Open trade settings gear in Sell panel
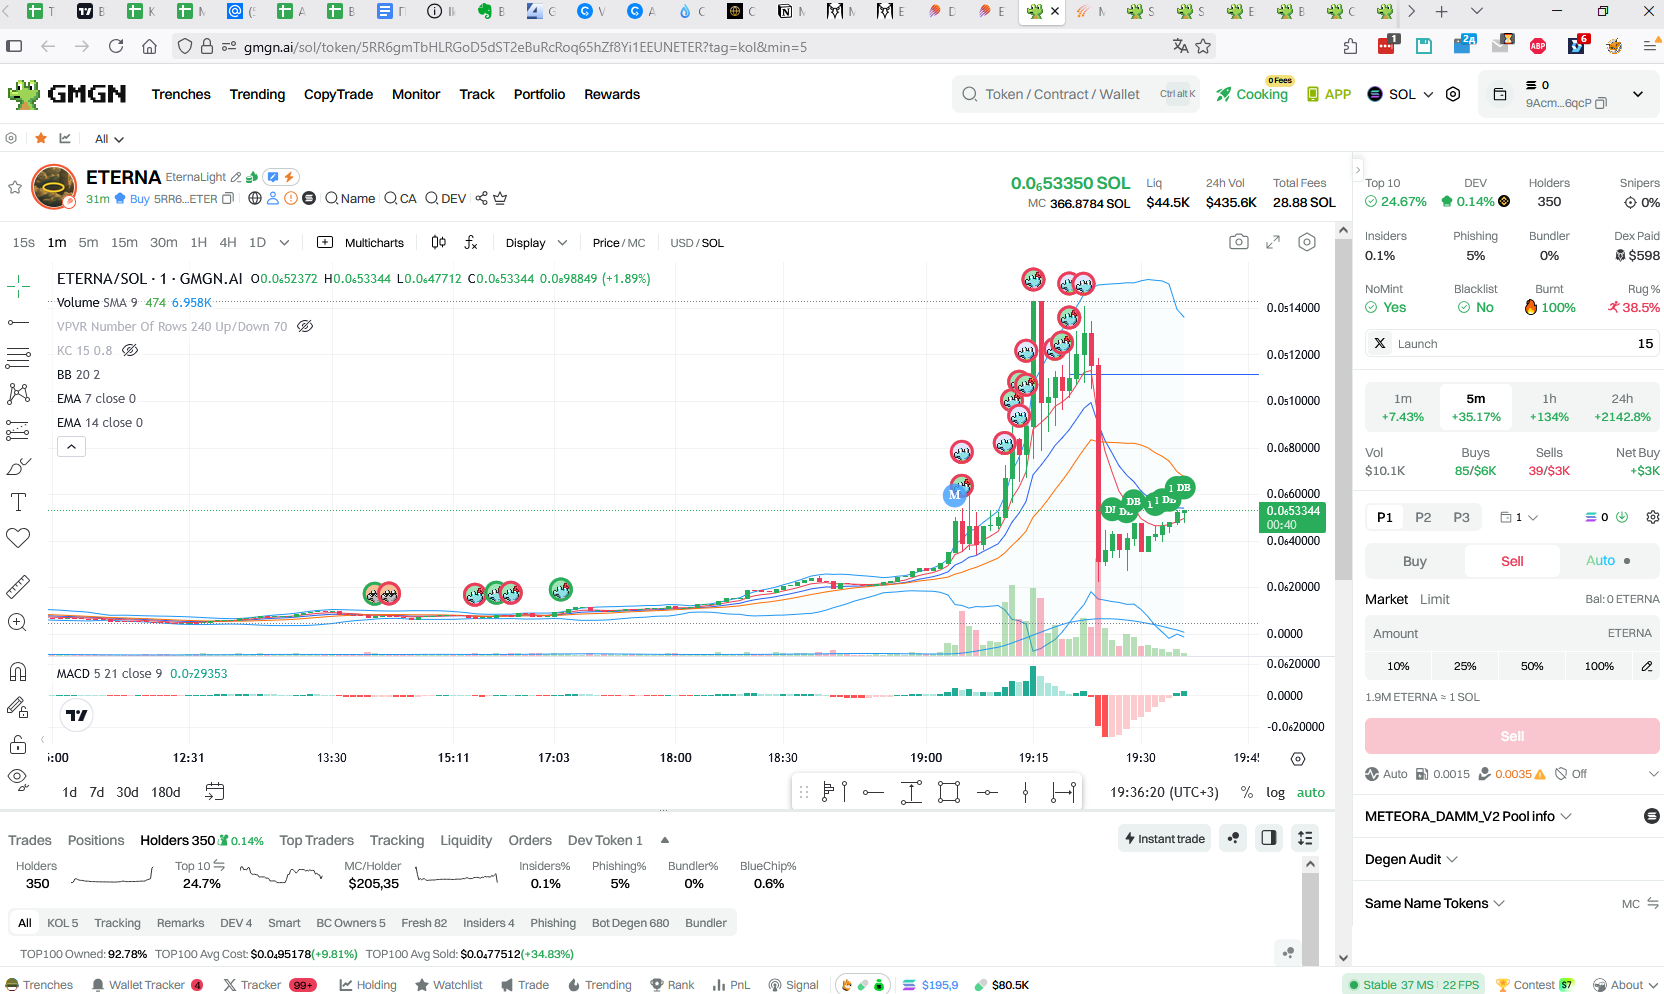1664x994 pixels. point(1653,517)
